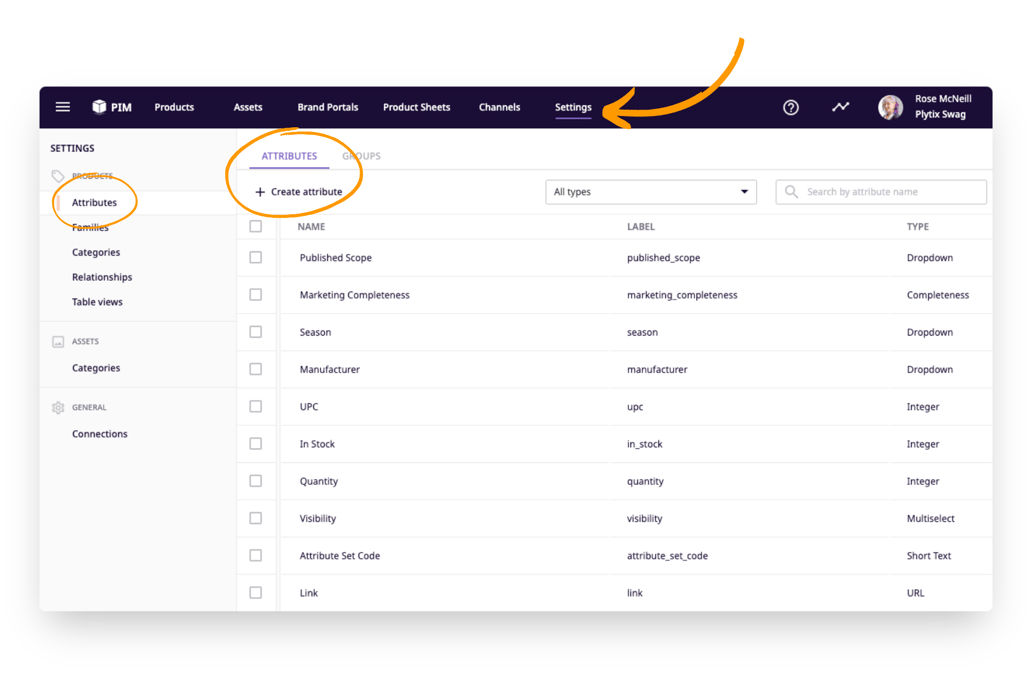Viewport: 1032px width, 698px height.
Task: Check the select-all checkbox in table header
Action: (256, 227)
